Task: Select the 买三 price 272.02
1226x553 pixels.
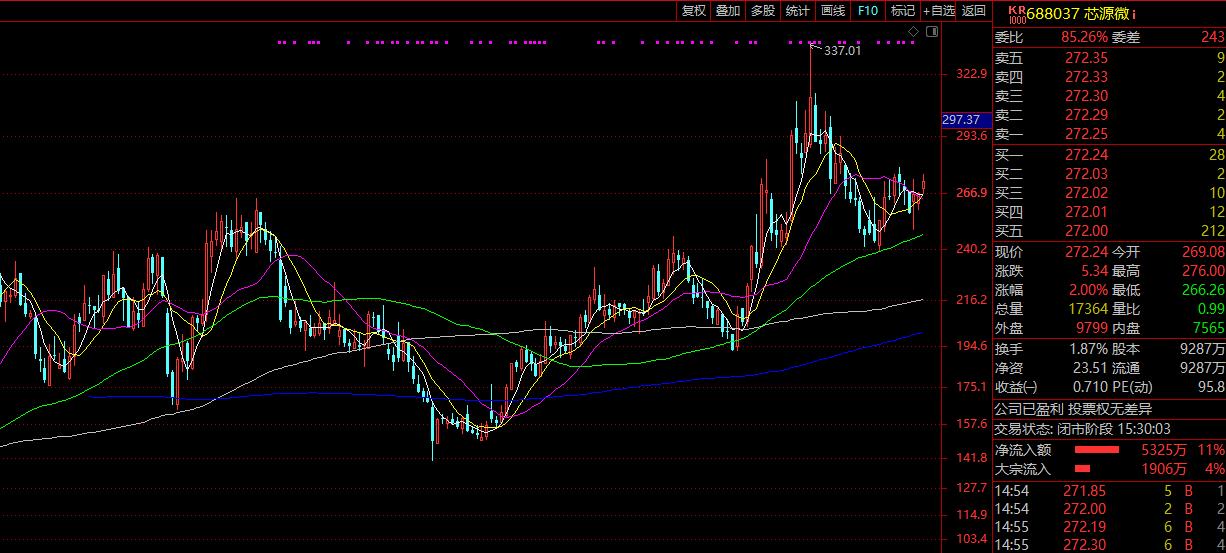Action: coord(1086,193)
